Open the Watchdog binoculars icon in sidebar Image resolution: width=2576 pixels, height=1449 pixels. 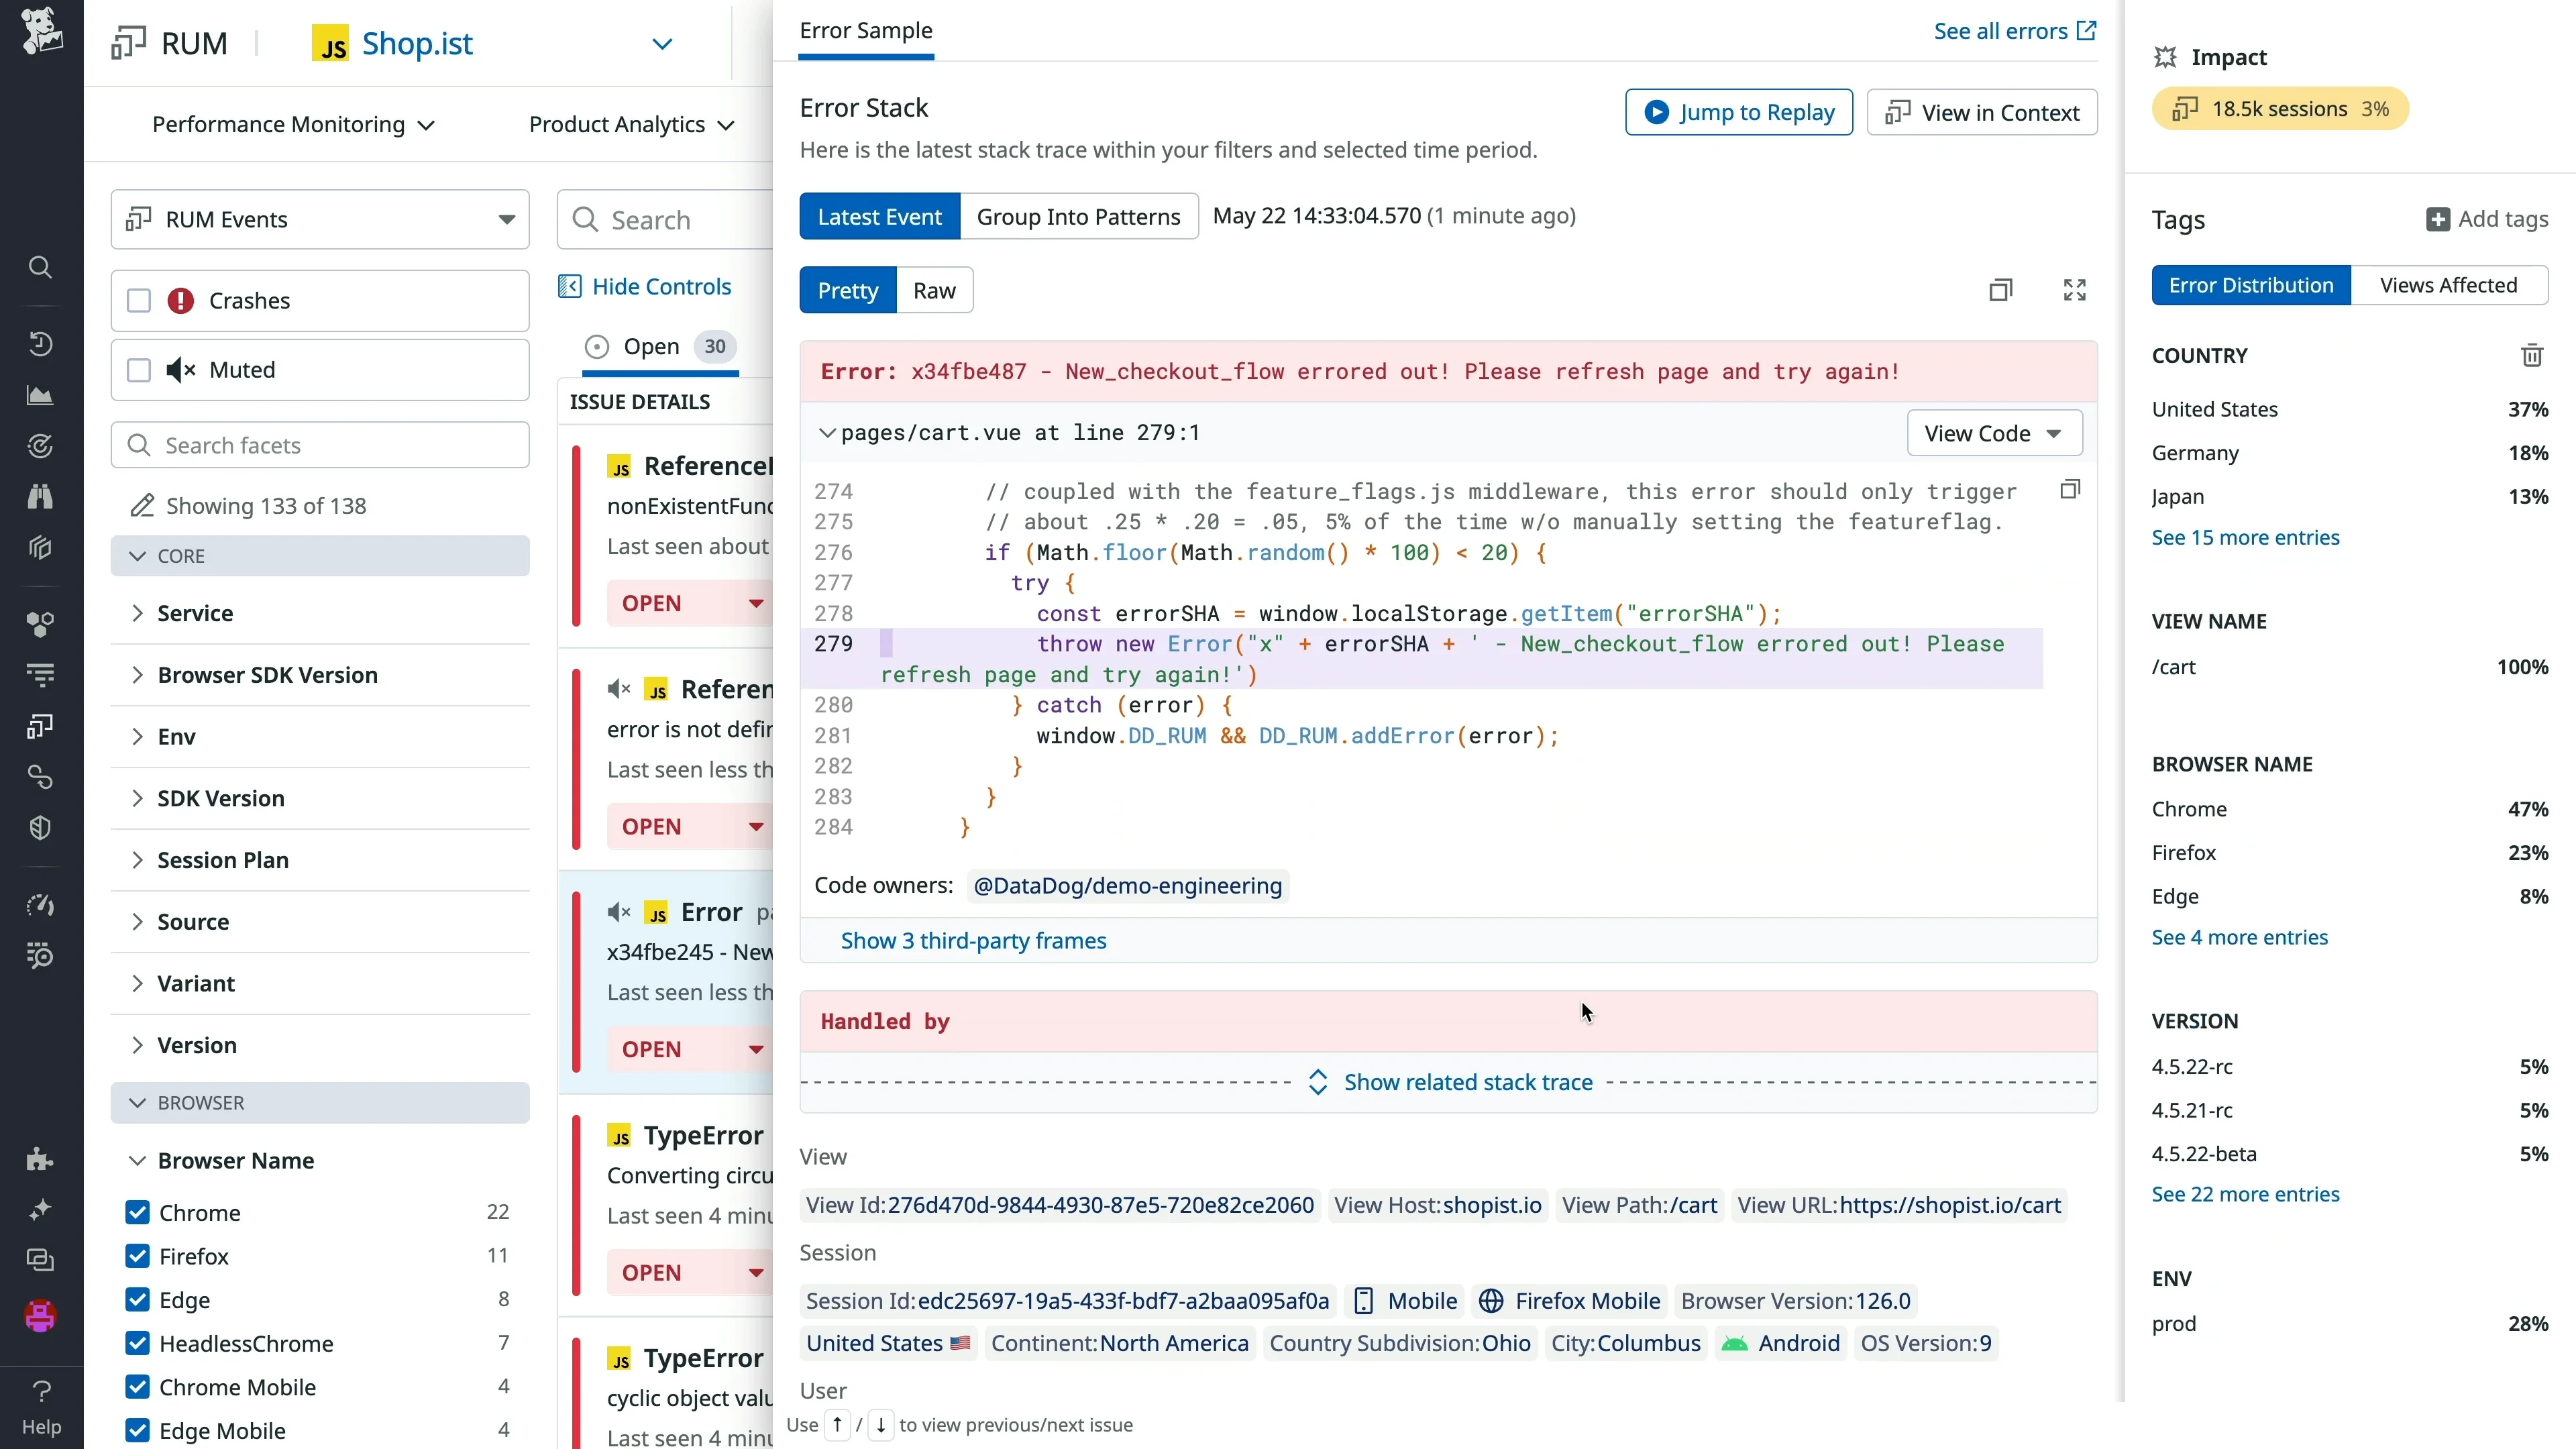pos(40,497)
